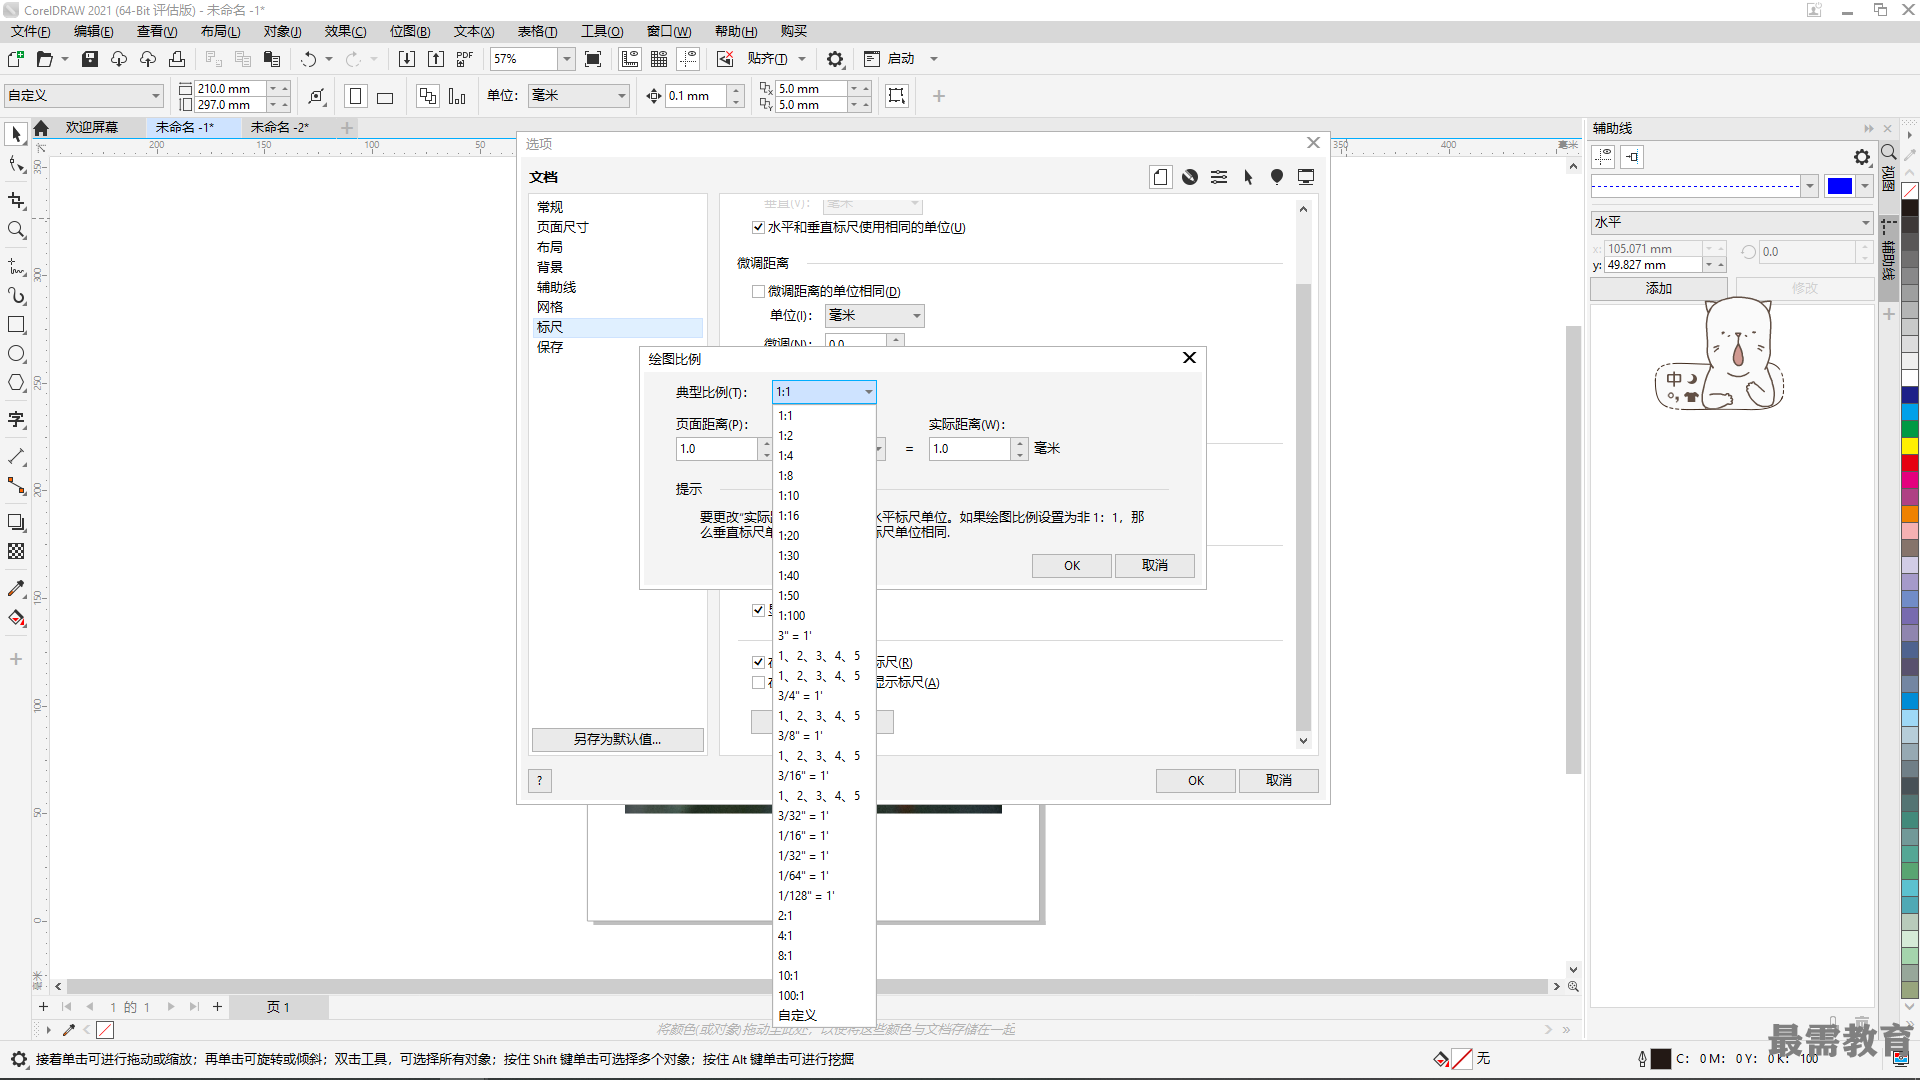
Task: Open the typical scale combo box
Action: point(824,392)
